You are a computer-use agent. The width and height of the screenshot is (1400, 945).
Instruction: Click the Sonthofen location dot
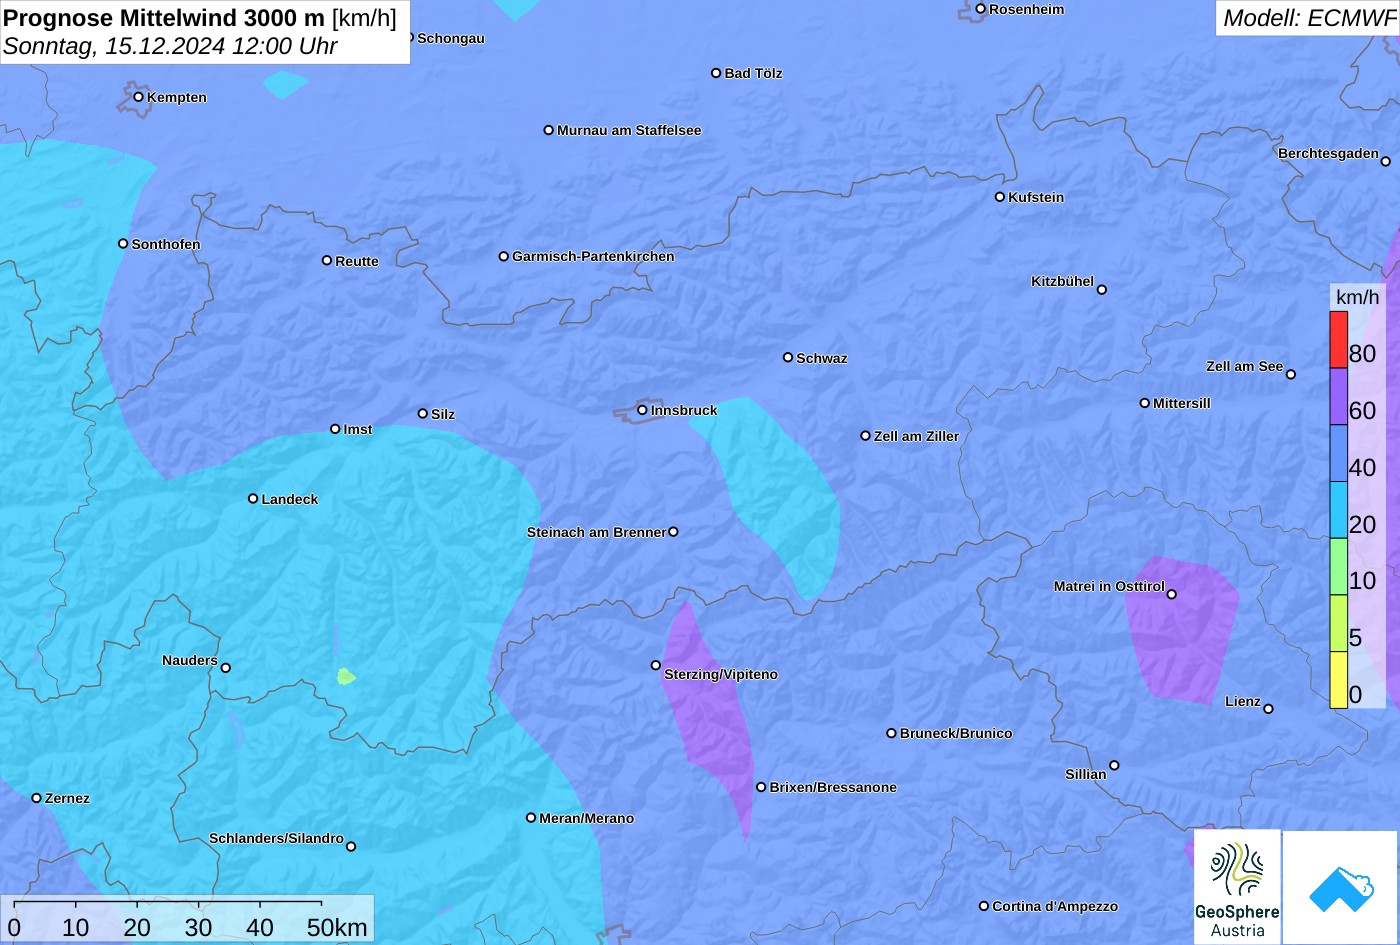123,244
